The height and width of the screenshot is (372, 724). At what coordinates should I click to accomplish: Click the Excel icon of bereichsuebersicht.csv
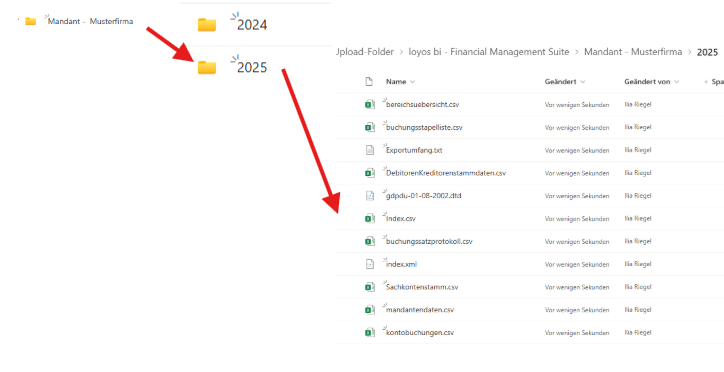point(369,105)
